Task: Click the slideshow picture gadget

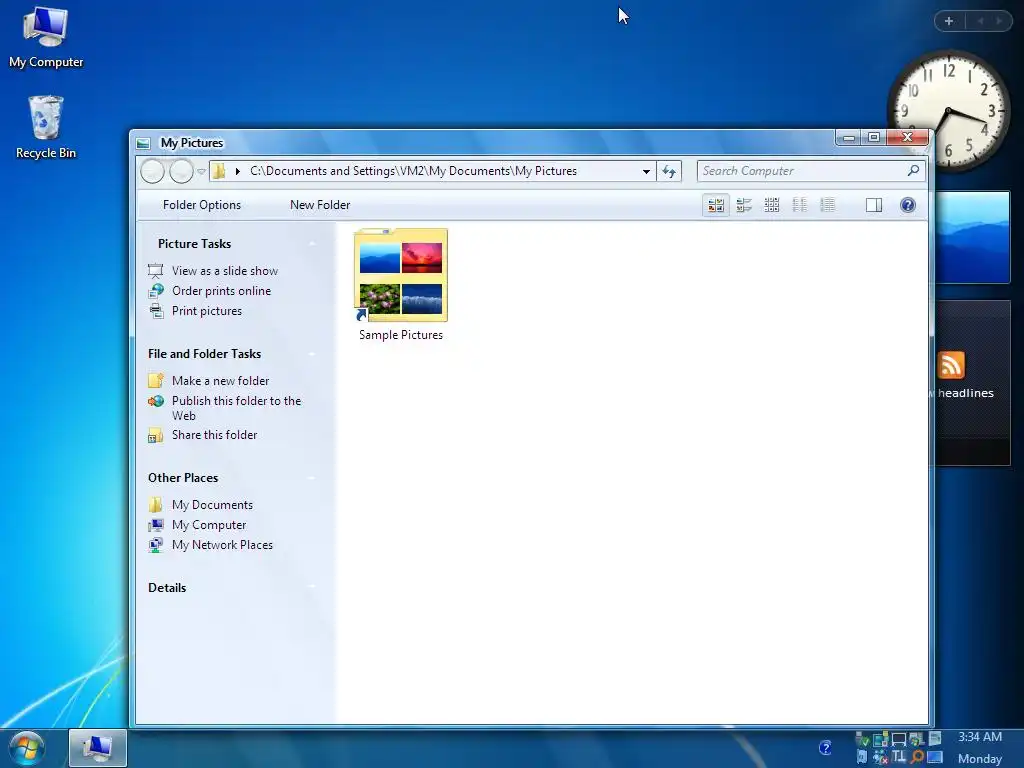Action: pos(972,237)
